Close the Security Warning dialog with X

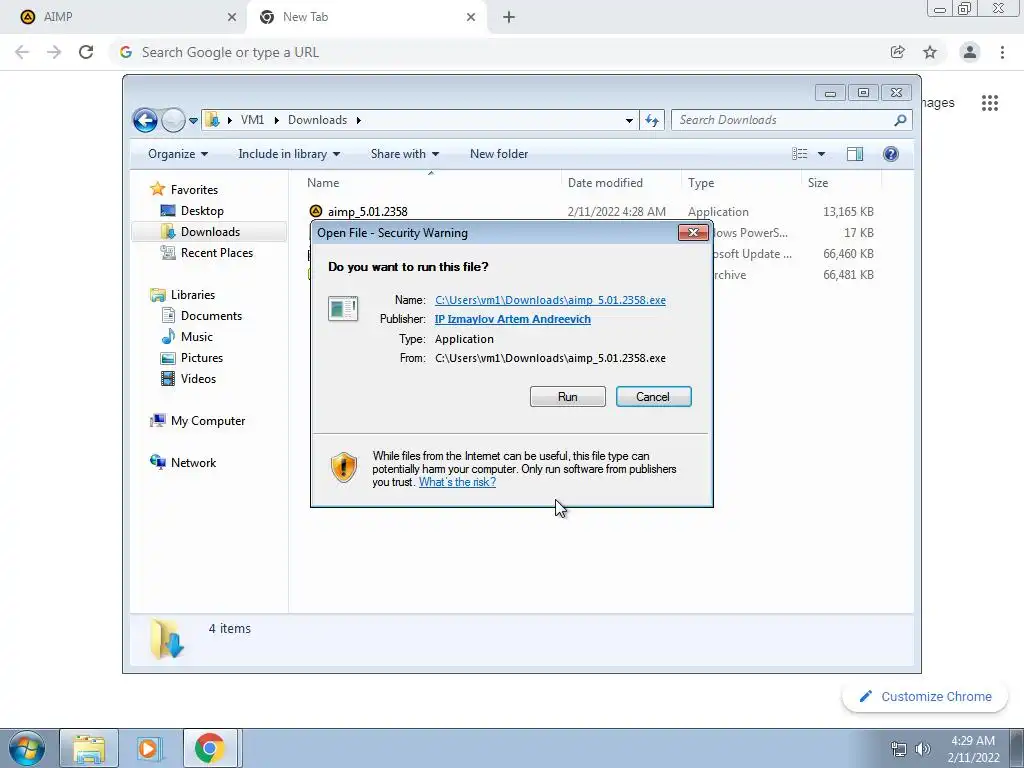(693, 232)
